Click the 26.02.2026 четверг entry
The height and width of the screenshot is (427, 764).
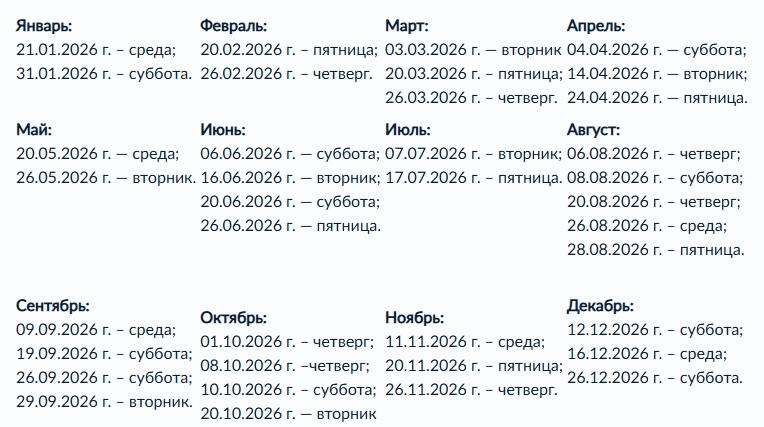[x=286, y=73]
